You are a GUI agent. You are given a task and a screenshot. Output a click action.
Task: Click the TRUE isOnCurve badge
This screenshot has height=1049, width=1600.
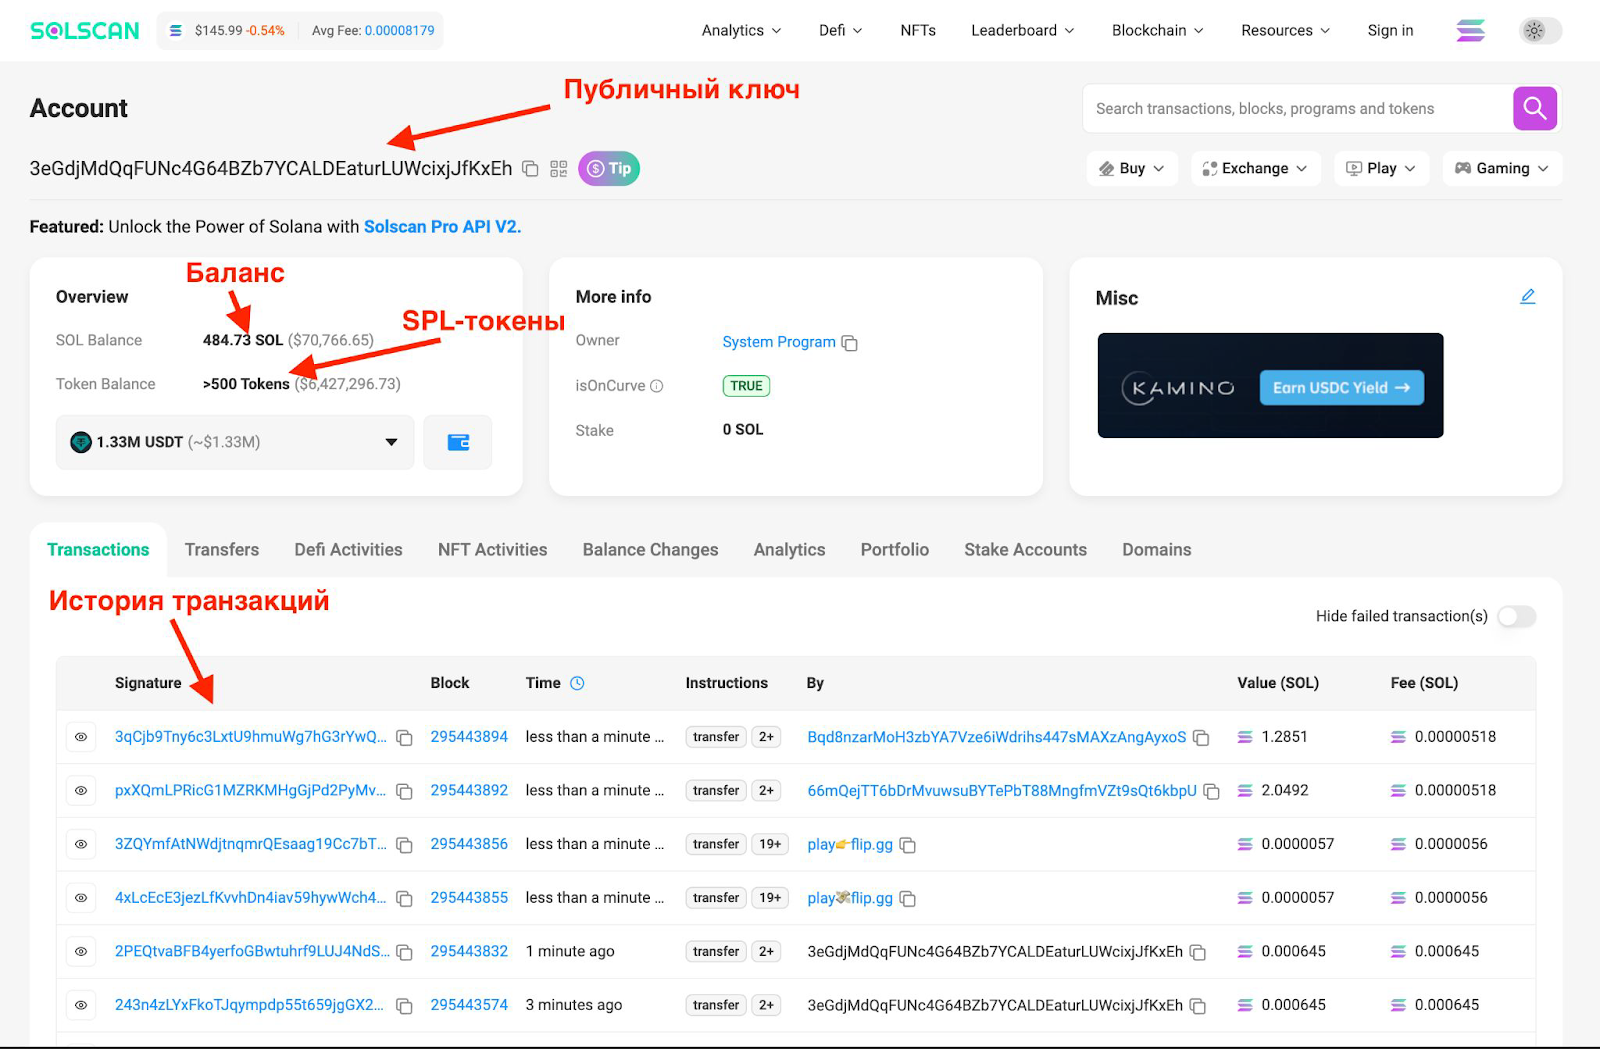coord(746,386)
